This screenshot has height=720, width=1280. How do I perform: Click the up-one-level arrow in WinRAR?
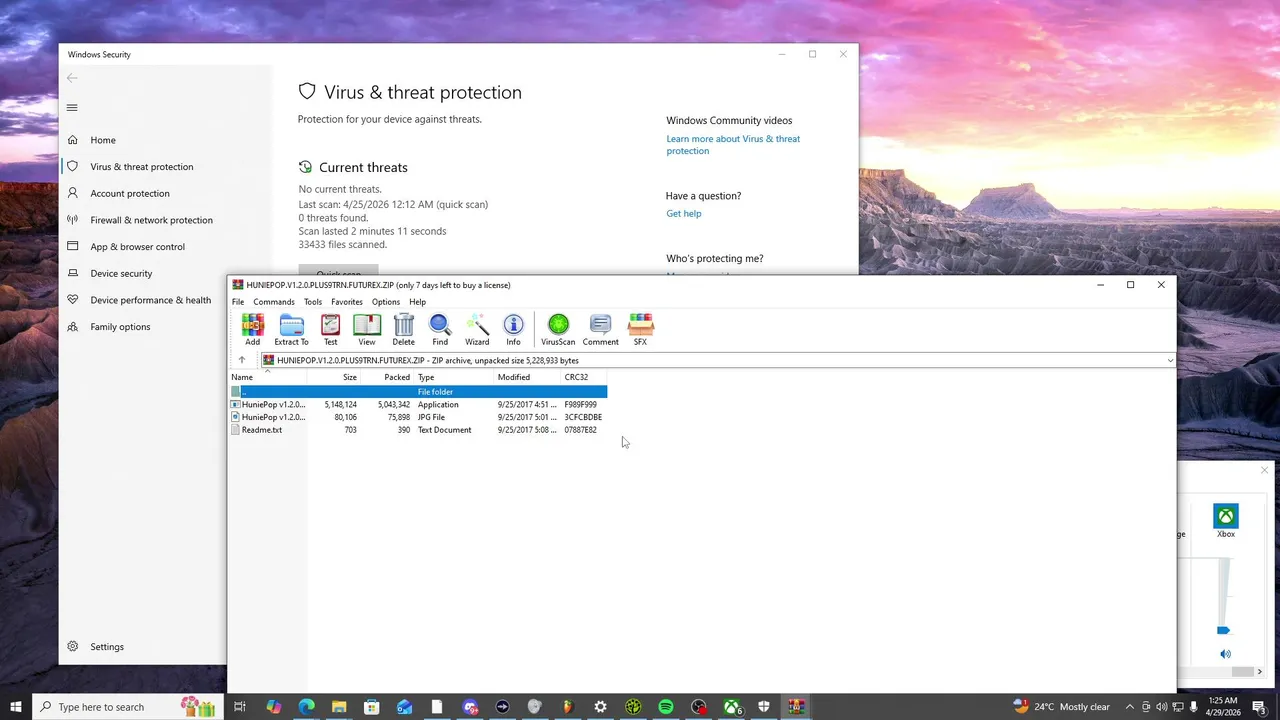pyautogui.click(x=241, y=360)
